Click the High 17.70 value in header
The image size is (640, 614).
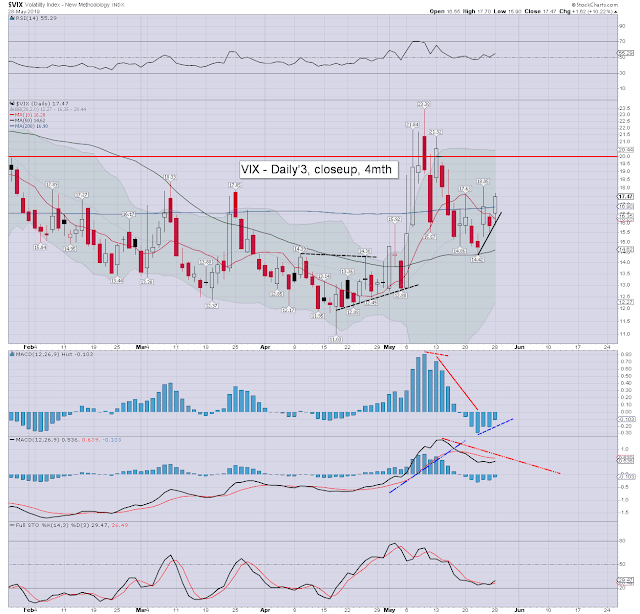coord(477,11)
